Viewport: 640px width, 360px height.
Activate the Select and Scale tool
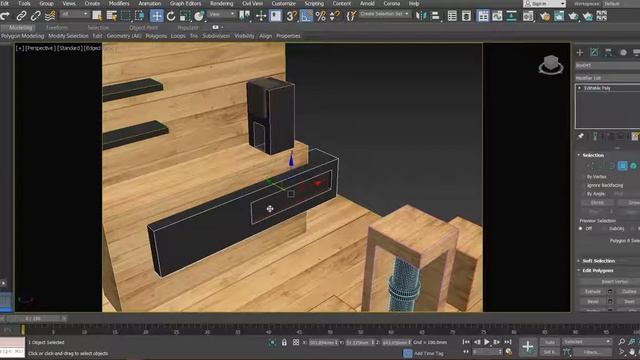(185, 16)
